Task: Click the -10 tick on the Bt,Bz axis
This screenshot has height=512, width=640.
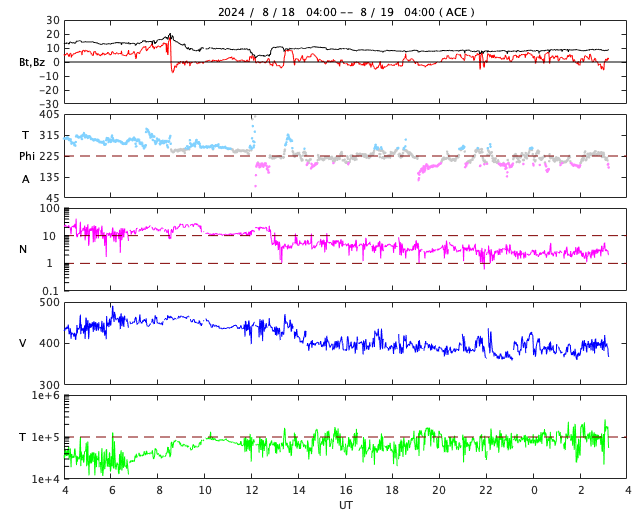Action: click(49, 76)
